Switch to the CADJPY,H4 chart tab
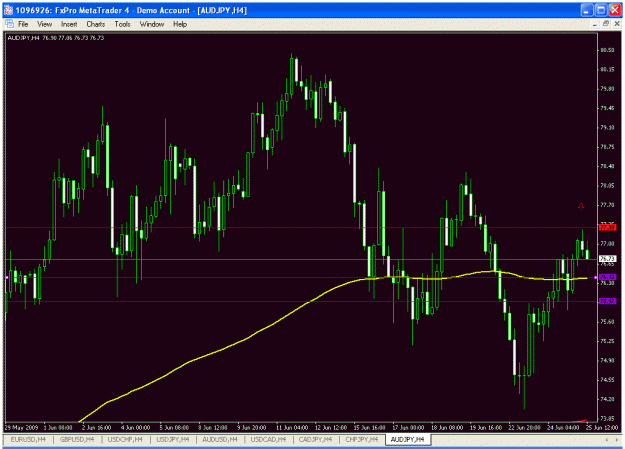 click(x=315, y=439)
